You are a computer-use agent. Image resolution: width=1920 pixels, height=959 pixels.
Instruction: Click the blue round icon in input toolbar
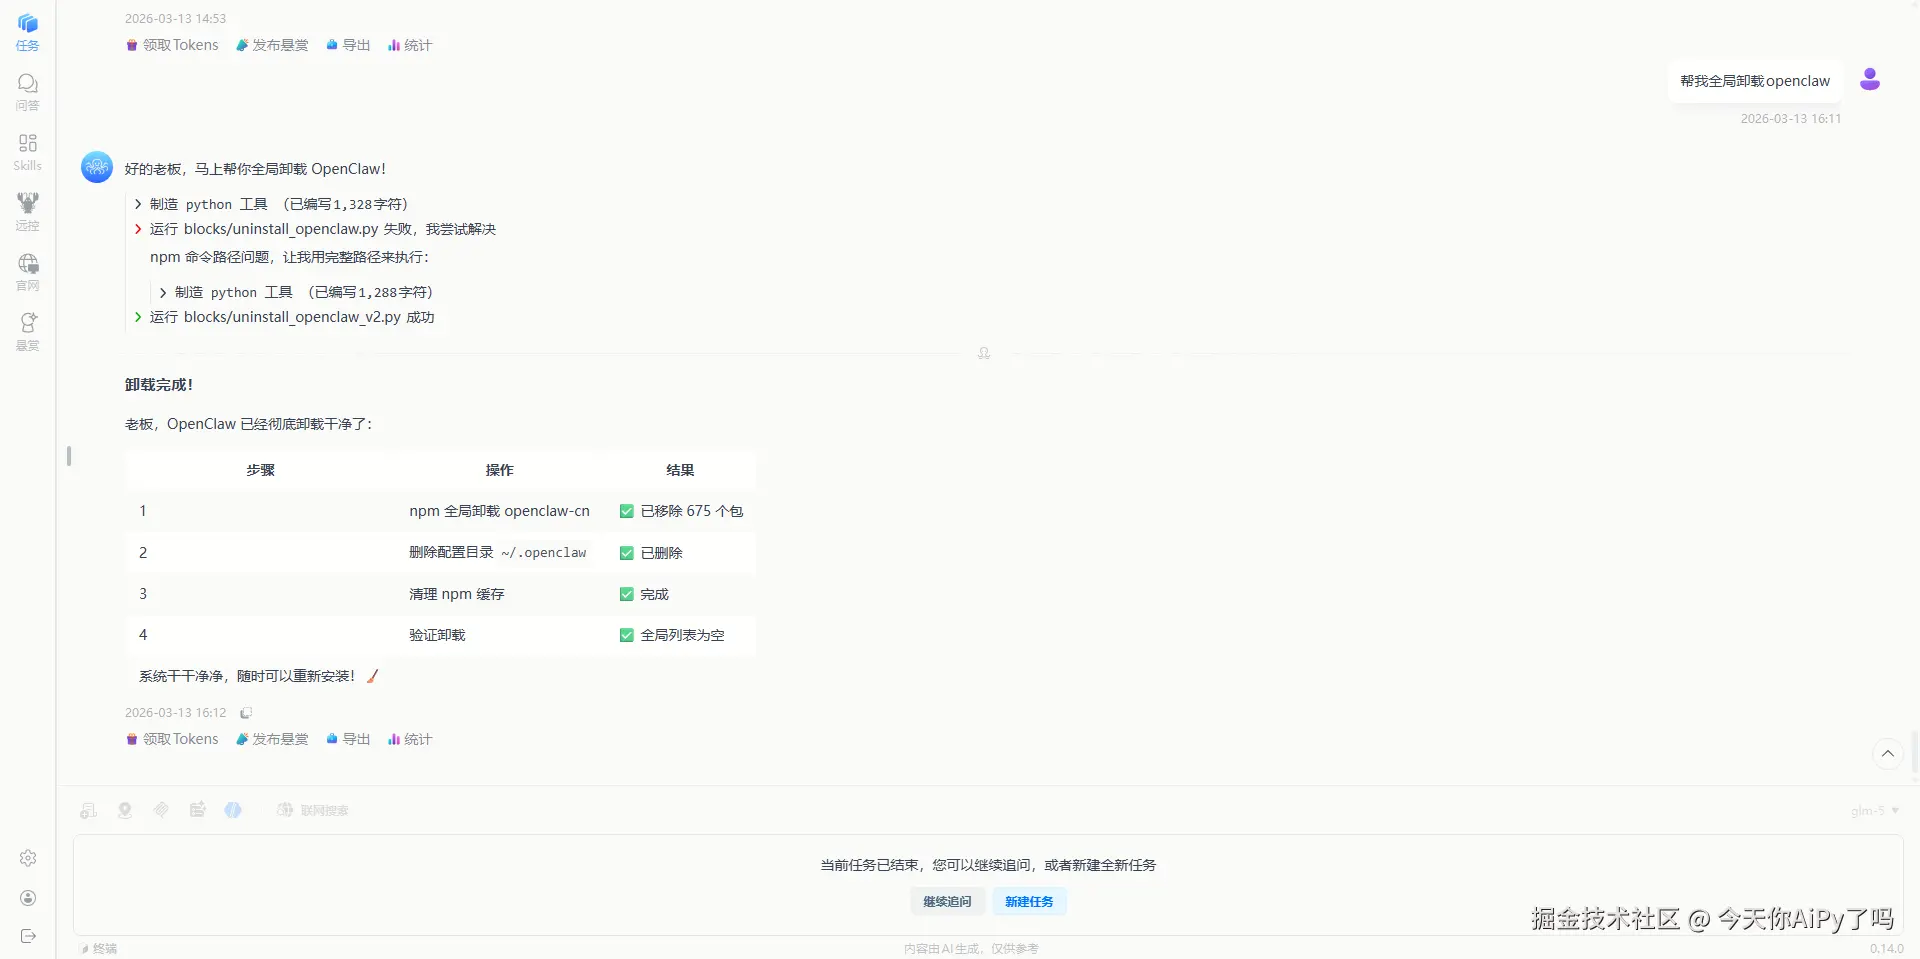click(x=233, y=810)
